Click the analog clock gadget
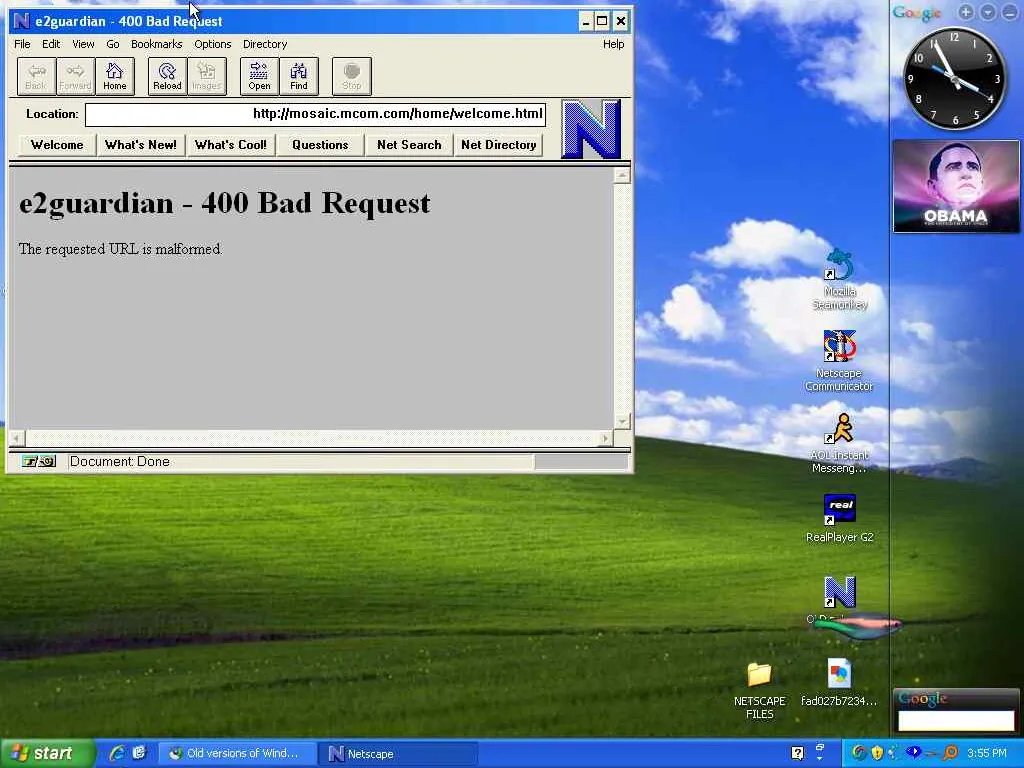 tap(955, 78)
